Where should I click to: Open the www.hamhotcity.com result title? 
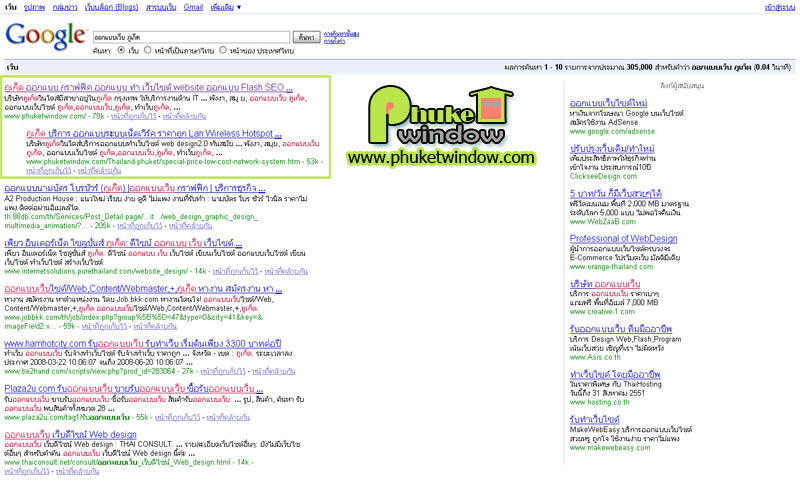pyautogui.click(x=142, y=343)
